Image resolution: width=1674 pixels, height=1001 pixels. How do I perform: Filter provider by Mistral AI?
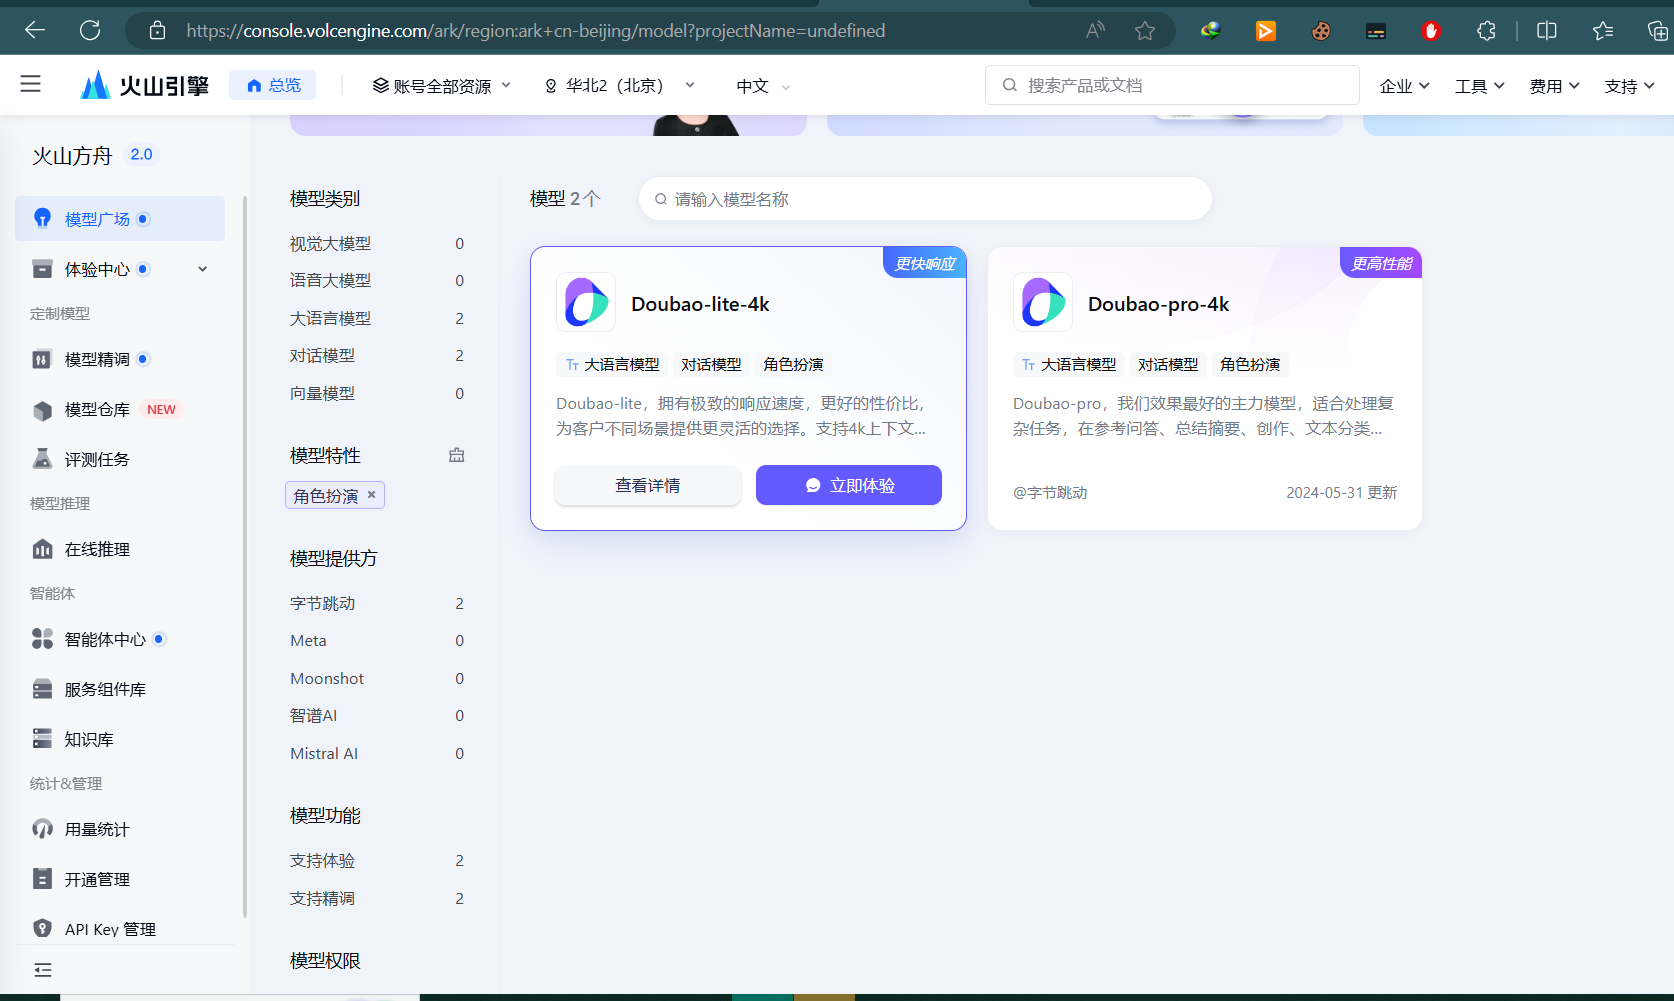(x=377, y=754)
